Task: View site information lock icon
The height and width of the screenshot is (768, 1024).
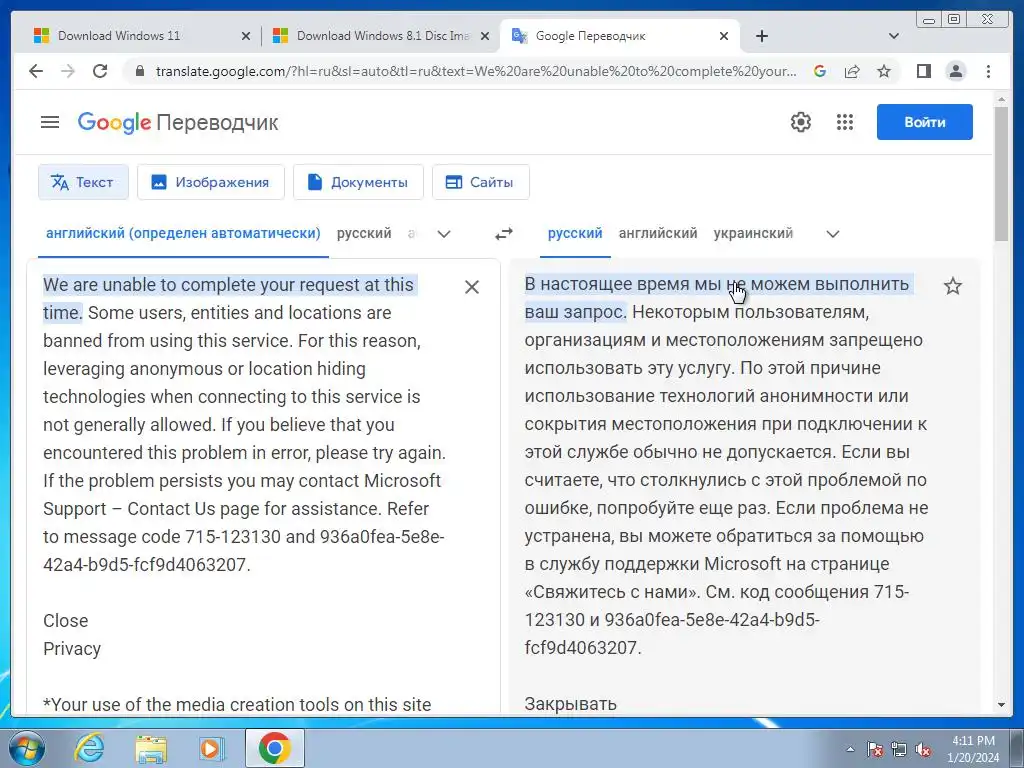Action: [139, 71]
